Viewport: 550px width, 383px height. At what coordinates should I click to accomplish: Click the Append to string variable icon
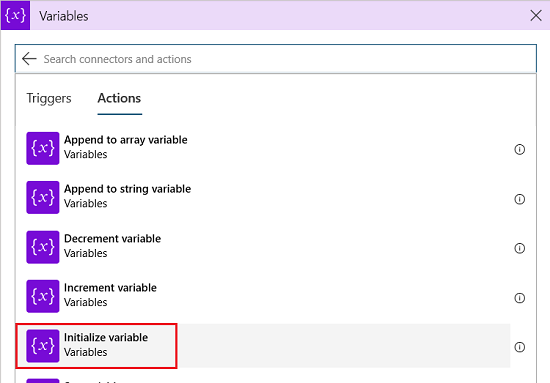(43, 197)
